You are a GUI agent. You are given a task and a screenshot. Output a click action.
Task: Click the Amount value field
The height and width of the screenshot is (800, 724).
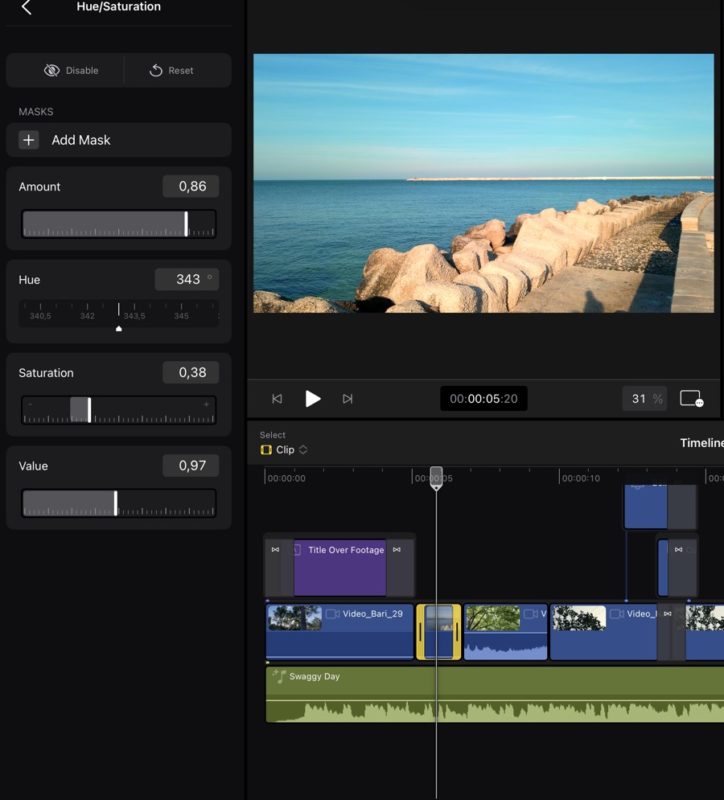pyautogui.click(x=190, y=187)
